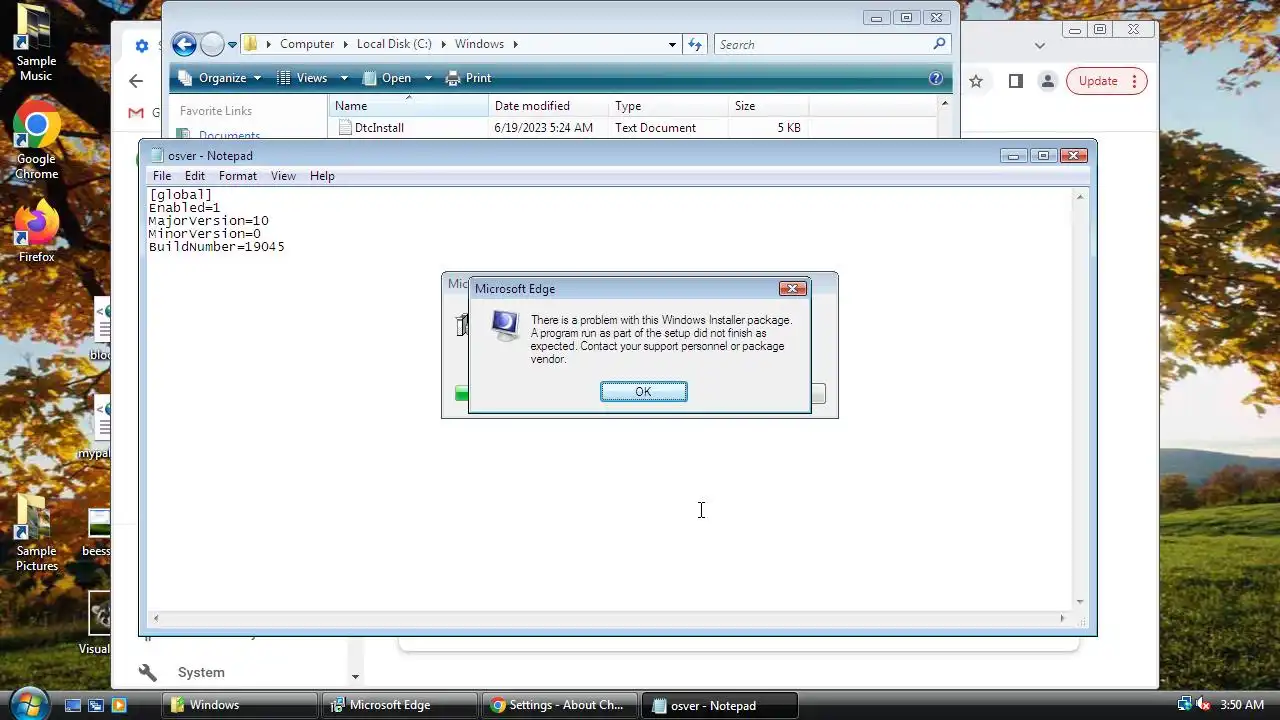
Task: Click System in Chrome settings sidebar
Action: tap(201, 672)
